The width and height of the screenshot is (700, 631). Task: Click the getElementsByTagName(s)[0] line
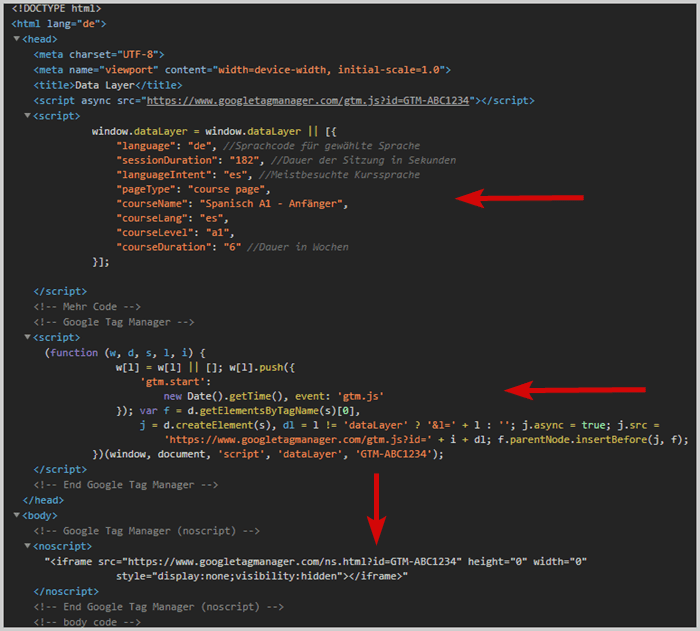pyautogui.click(x=238, y=411)
